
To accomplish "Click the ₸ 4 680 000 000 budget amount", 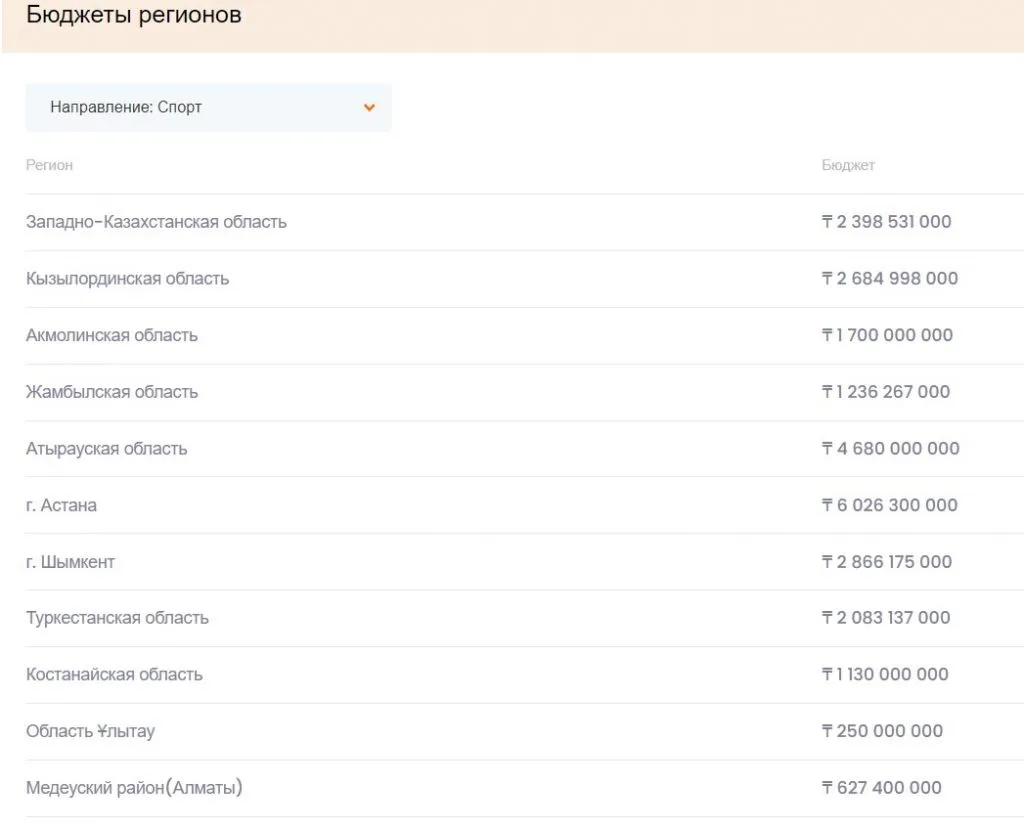I will click(890, 449).
